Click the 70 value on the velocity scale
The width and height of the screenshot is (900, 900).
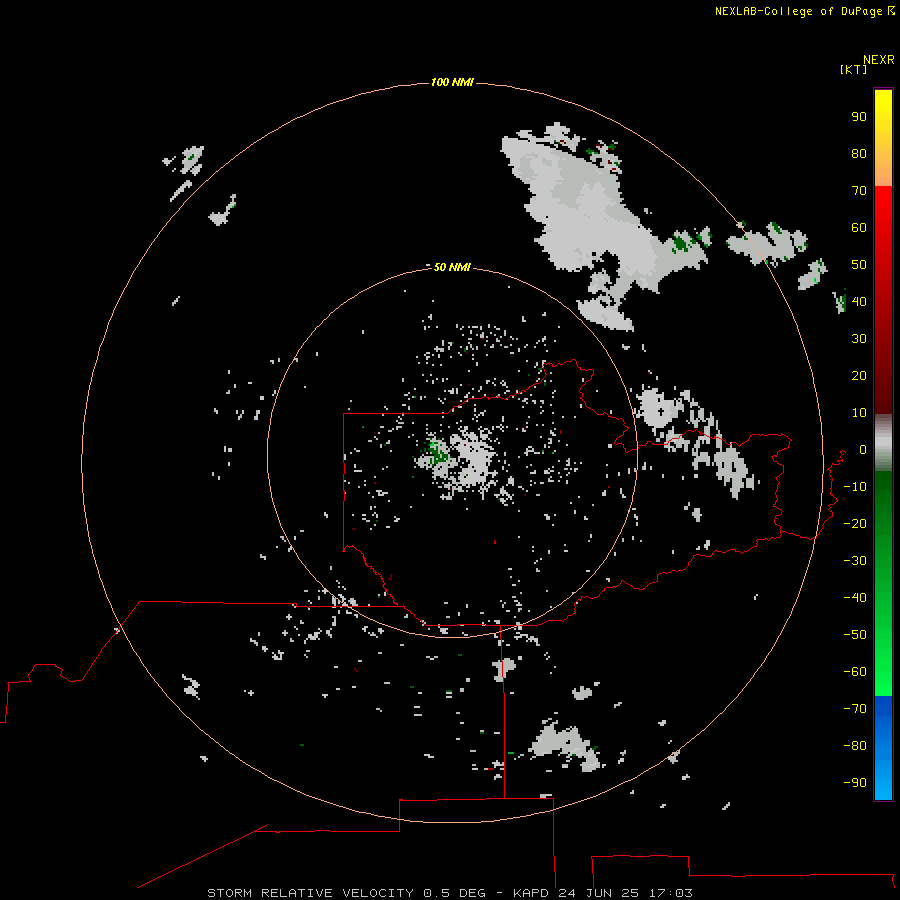859,191
